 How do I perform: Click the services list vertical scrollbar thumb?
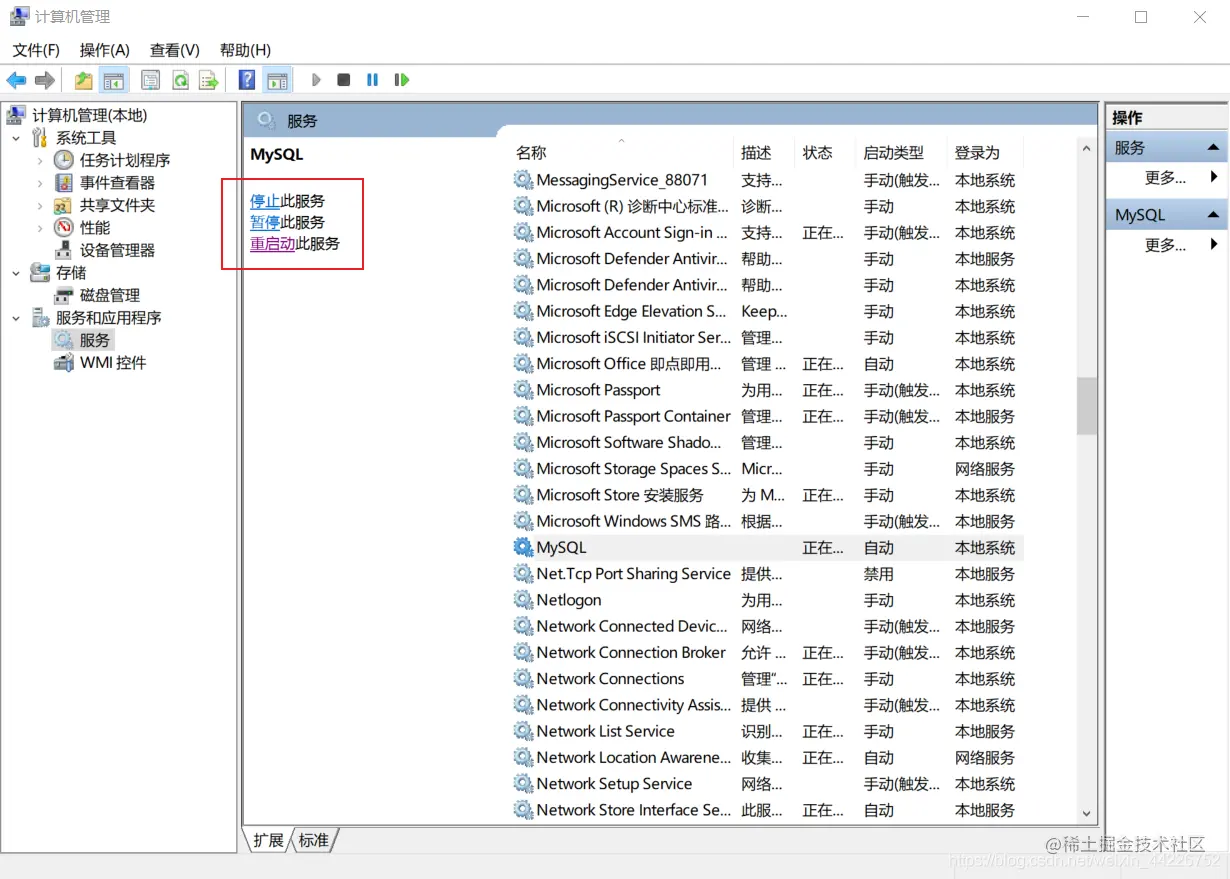1087,405
